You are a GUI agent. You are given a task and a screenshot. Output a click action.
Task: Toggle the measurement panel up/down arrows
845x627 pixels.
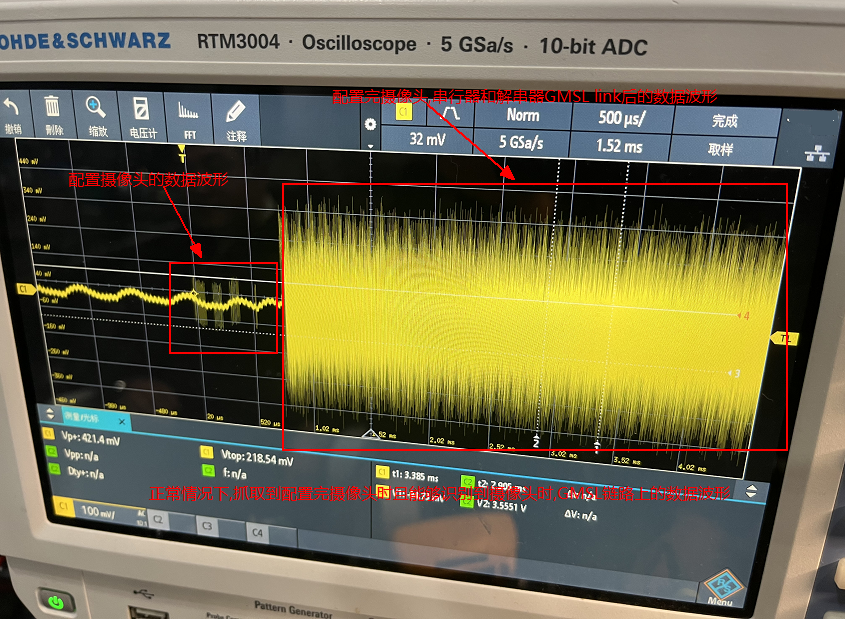50,414
